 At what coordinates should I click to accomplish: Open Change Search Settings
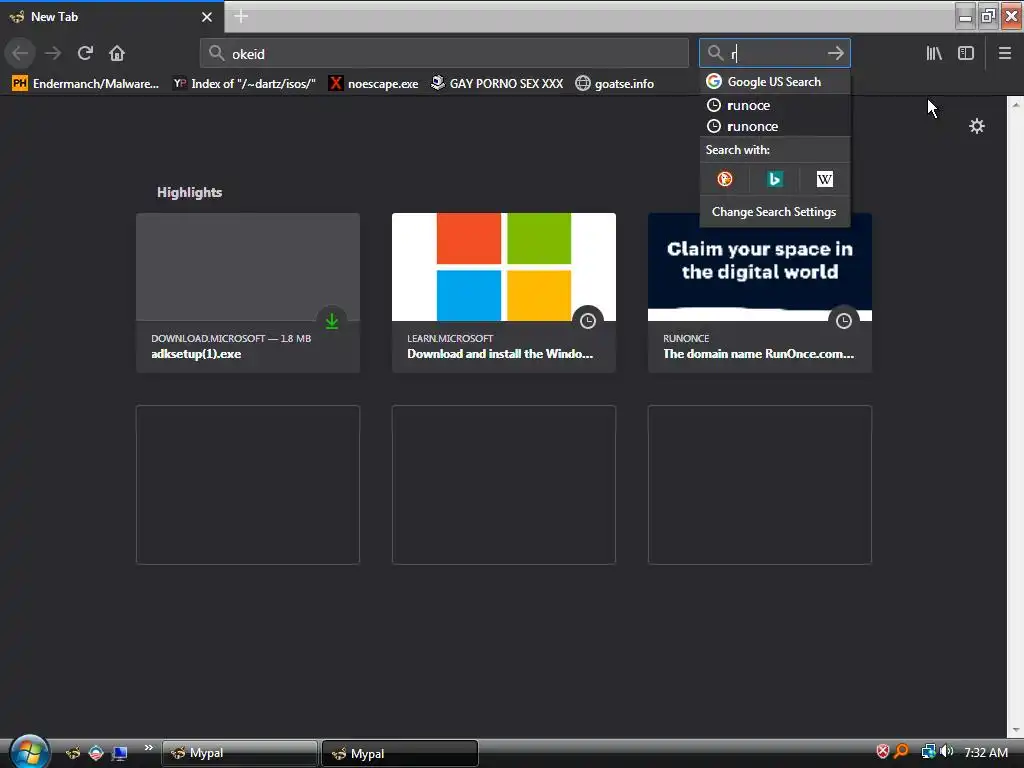[775, 212]
